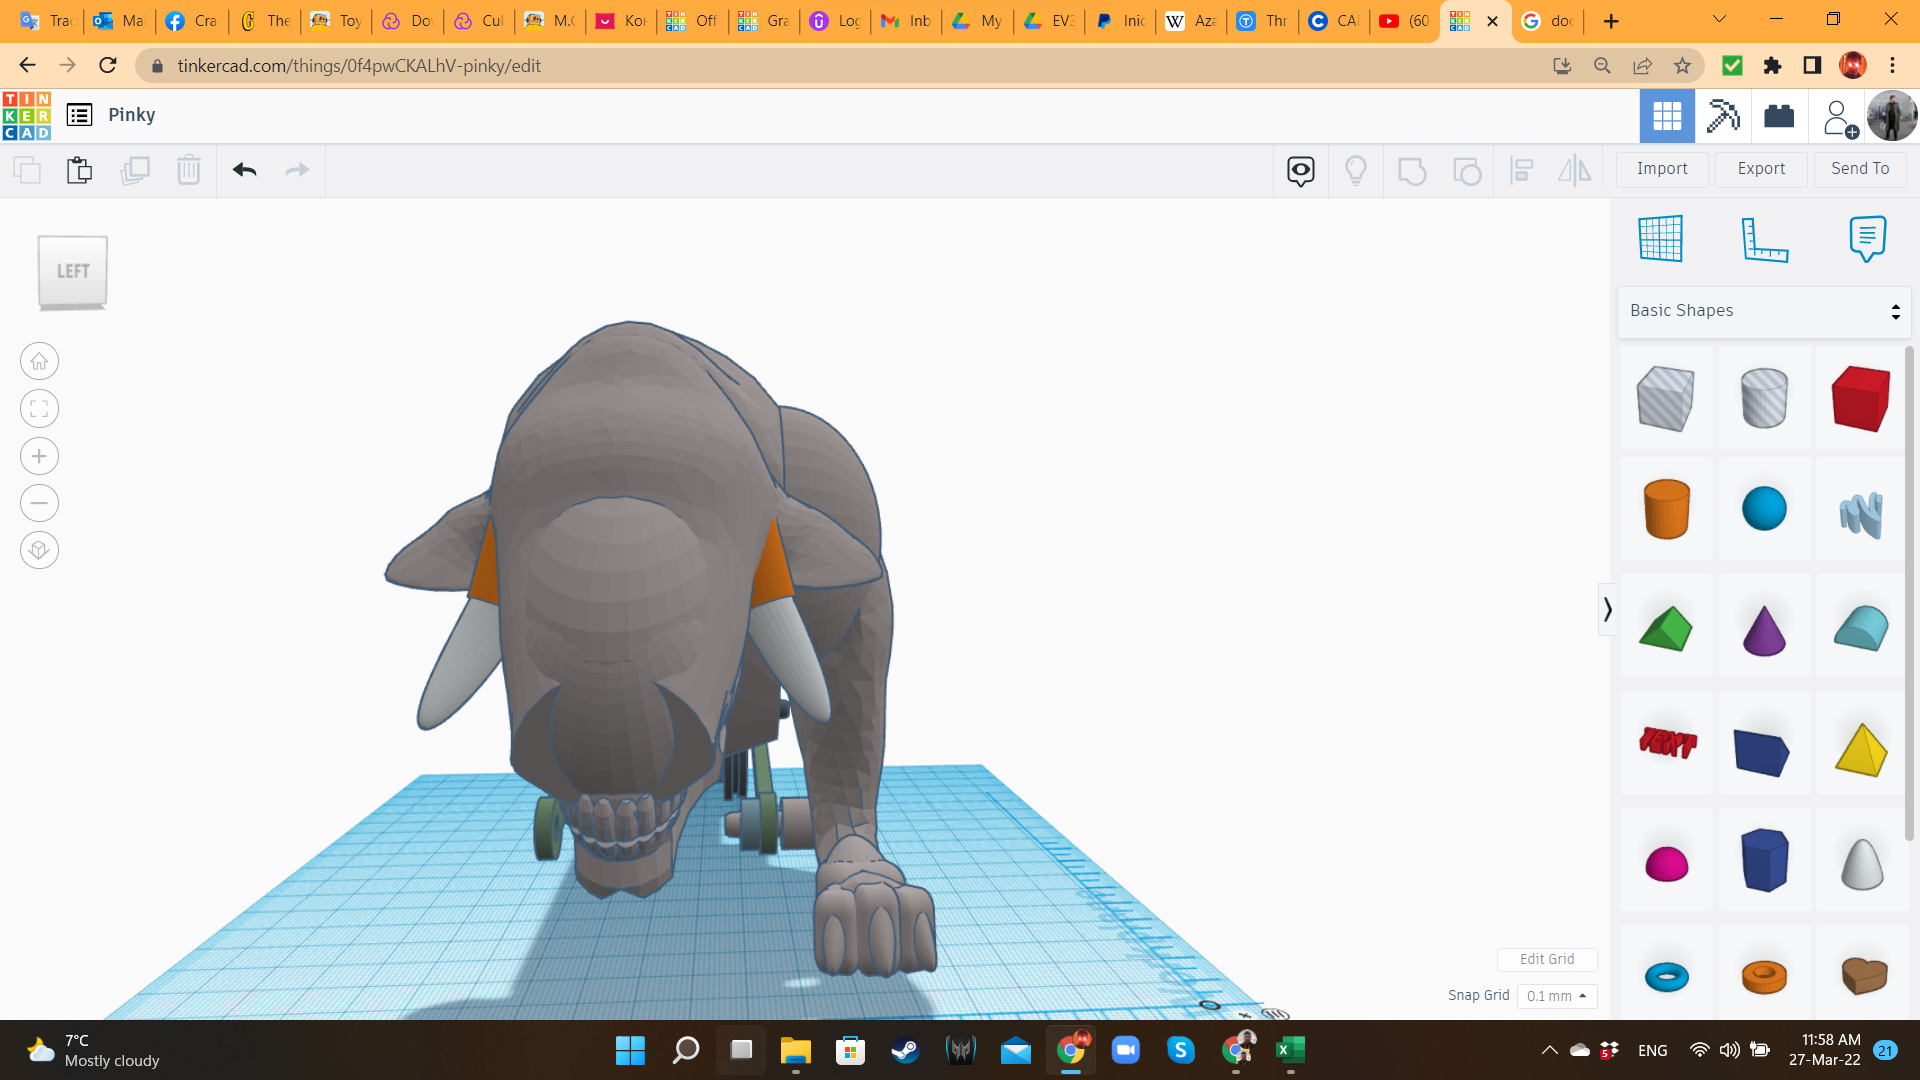Click the Export button
This screenshot has width=1920, height=1080.
click(1761, 169)
